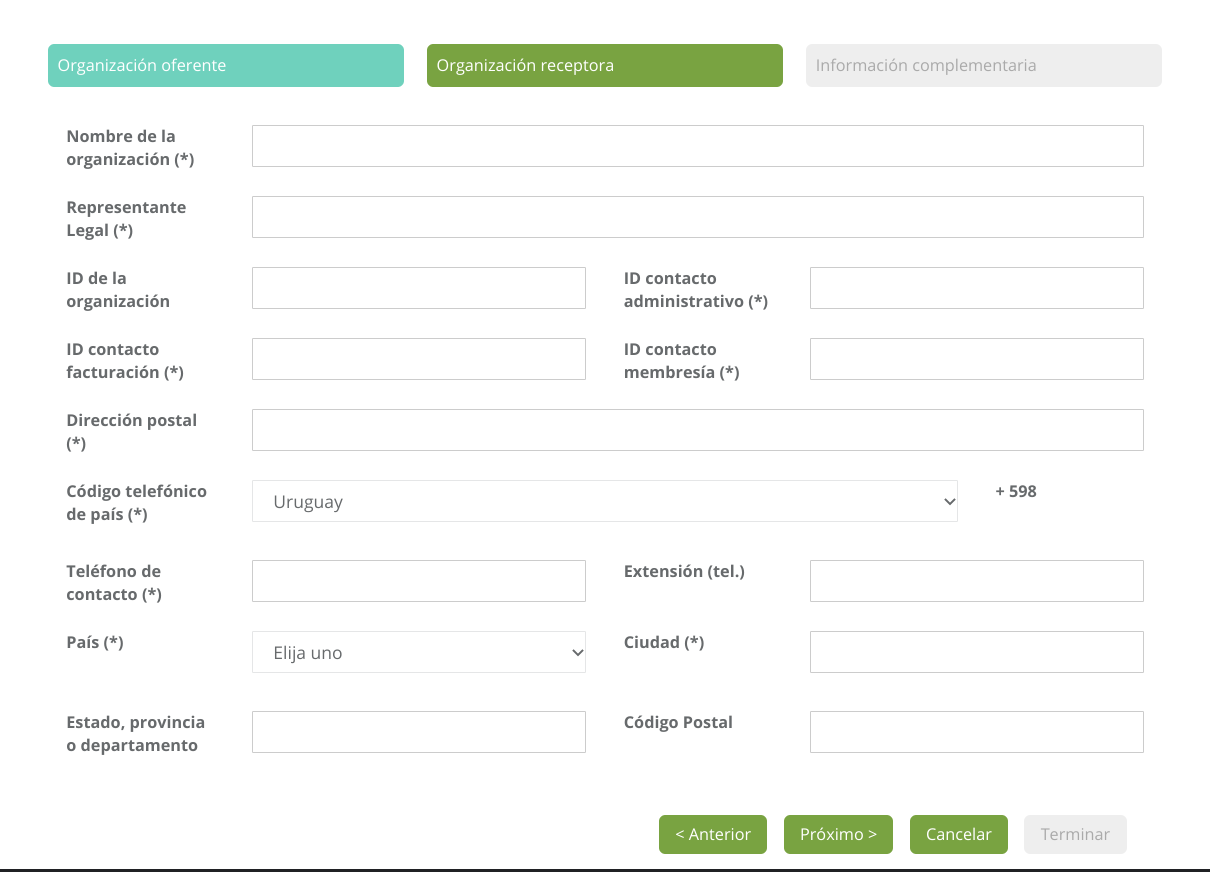Image resolution: width=1210 pixels, height=872 pixels.
Task: Open the Información complementaria tab
Action: point(983,66)
